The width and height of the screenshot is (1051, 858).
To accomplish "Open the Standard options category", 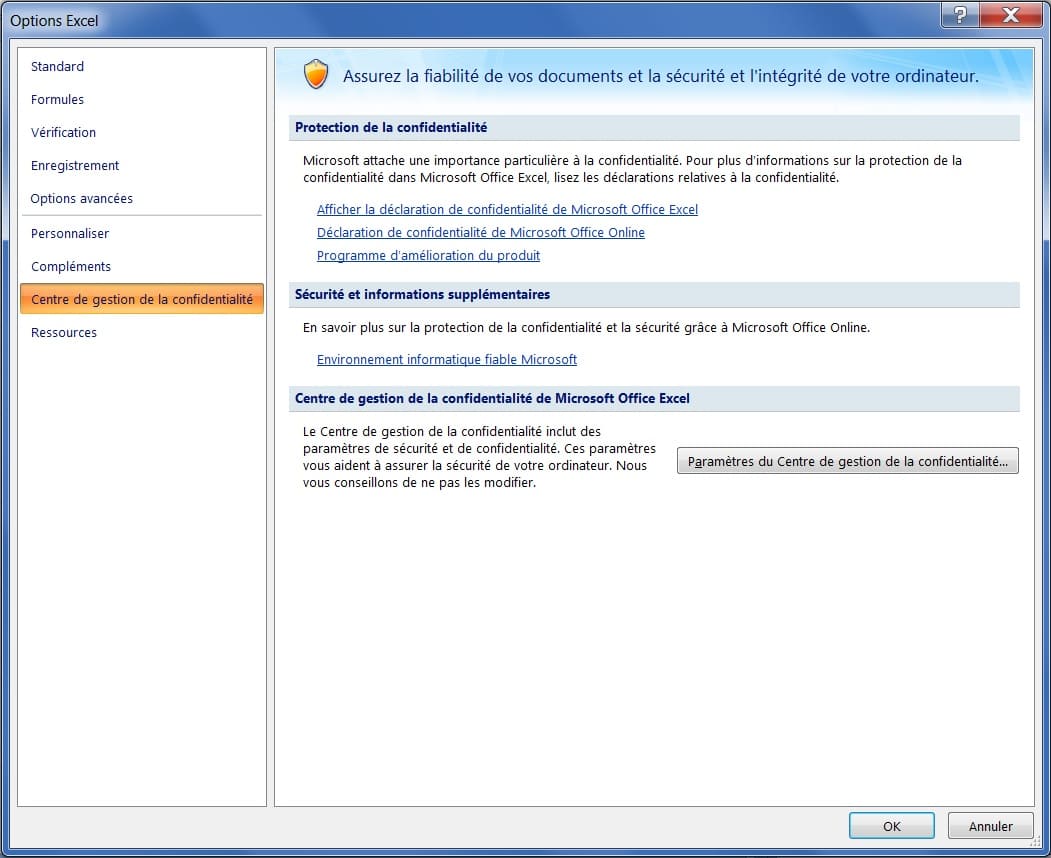I will pyautogui.click(x=58, y=66).
